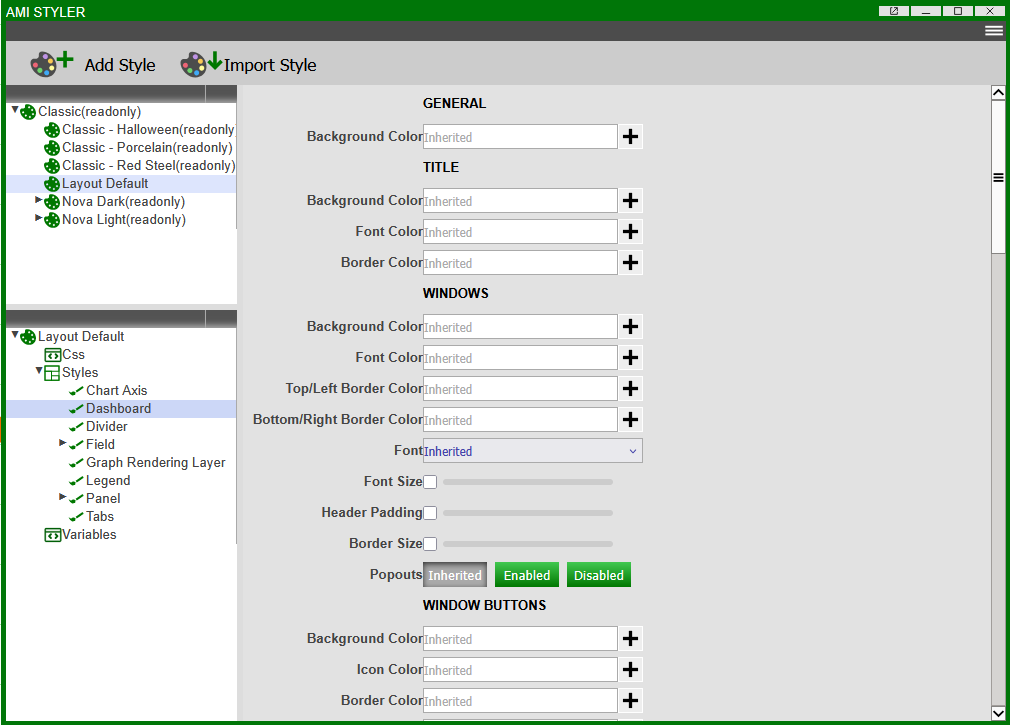Click plus icon beside General Background Color
This screenshot has width=1010, height=725.
pos(630,137)
